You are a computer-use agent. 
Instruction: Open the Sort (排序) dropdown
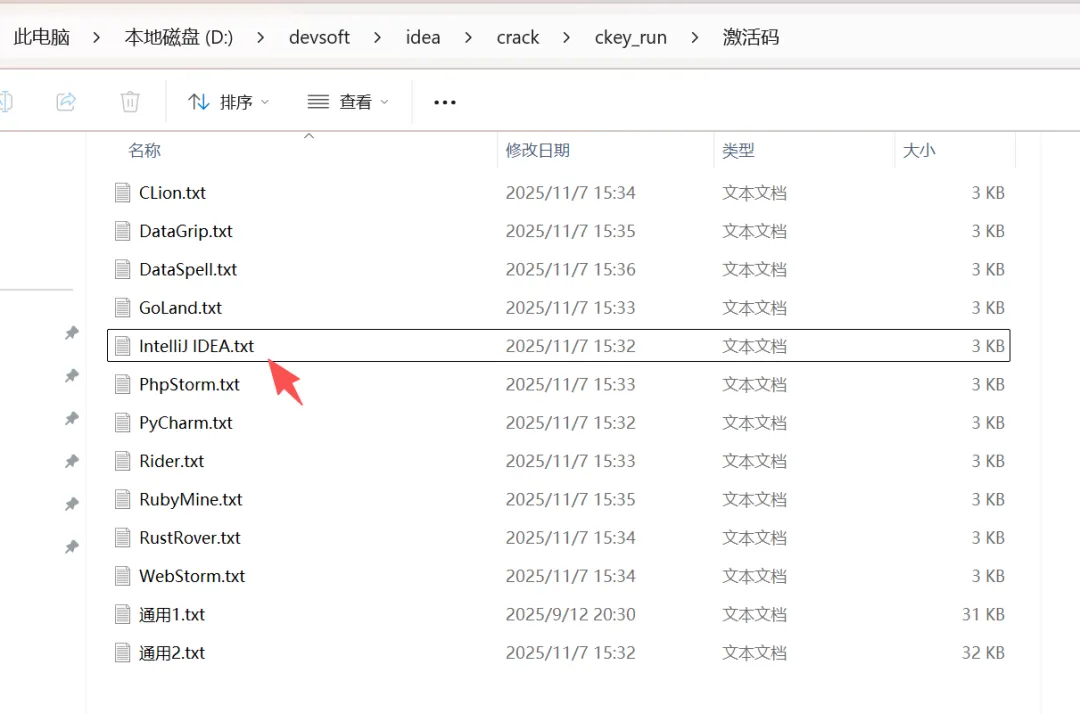(228, 102)
